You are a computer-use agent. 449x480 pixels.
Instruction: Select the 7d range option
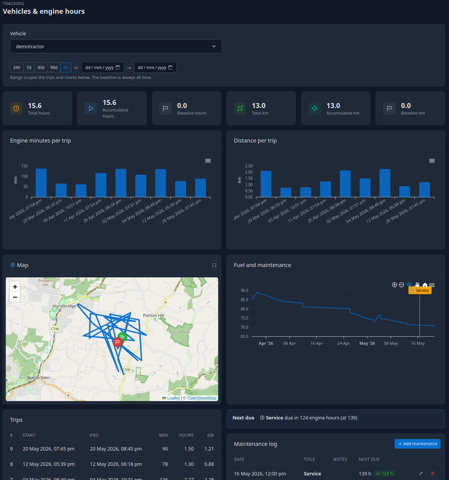point(29,67)
